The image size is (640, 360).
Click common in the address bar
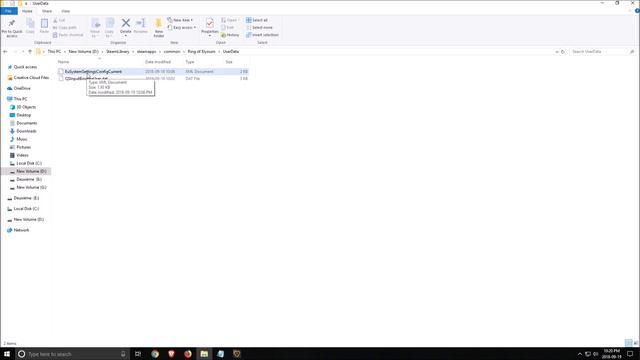(x=172, y=51)
